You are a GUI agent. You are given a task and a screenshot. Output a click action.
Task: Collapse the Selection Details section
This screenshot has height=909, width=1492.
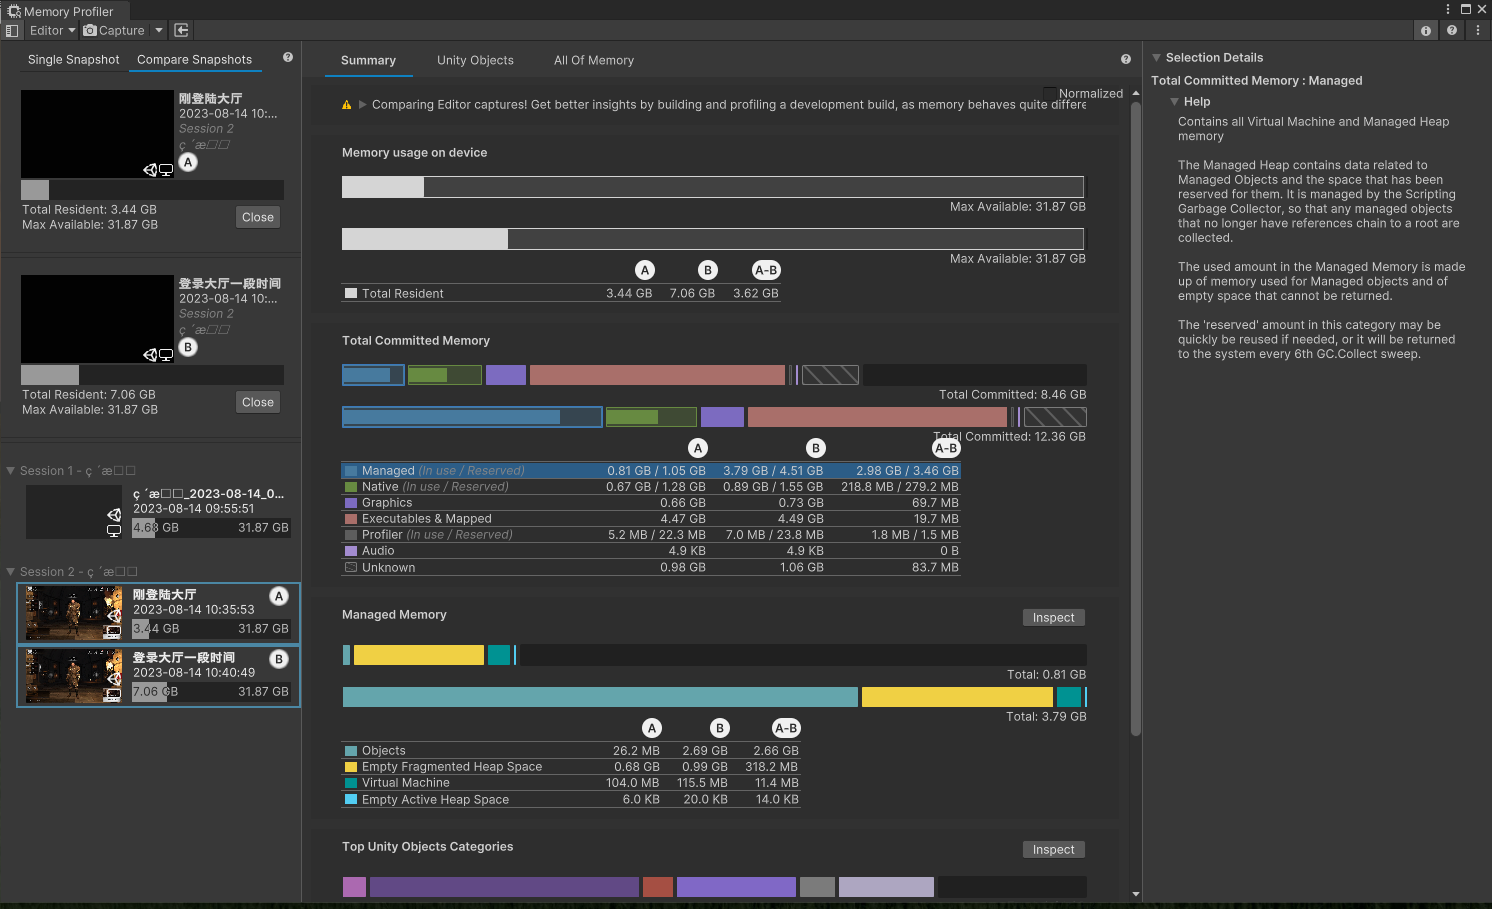[1157, 58]
